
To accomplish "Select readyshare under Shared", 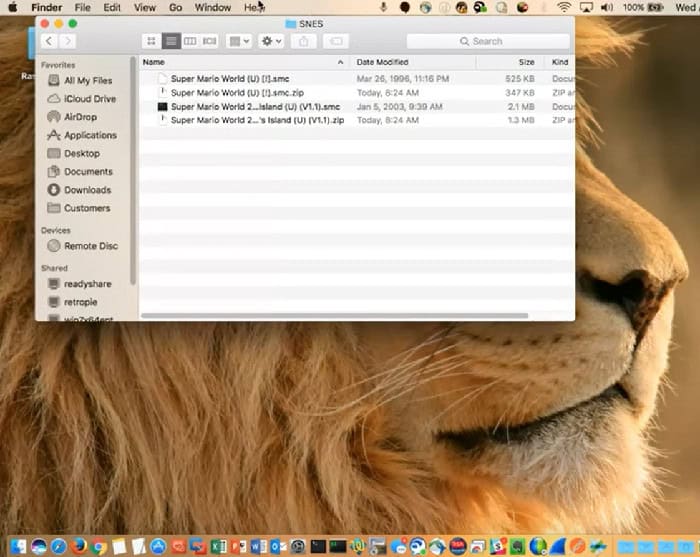I will point(80,284).
